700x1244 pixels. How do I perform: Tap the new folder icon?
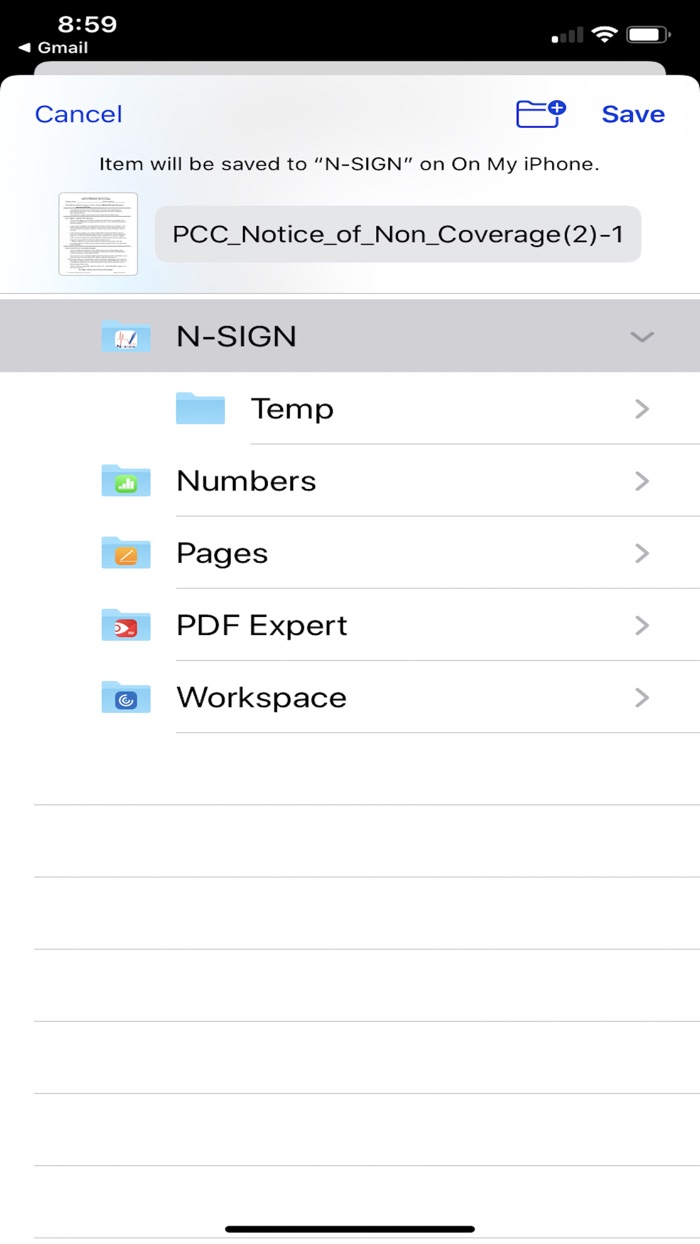[541, 114]
